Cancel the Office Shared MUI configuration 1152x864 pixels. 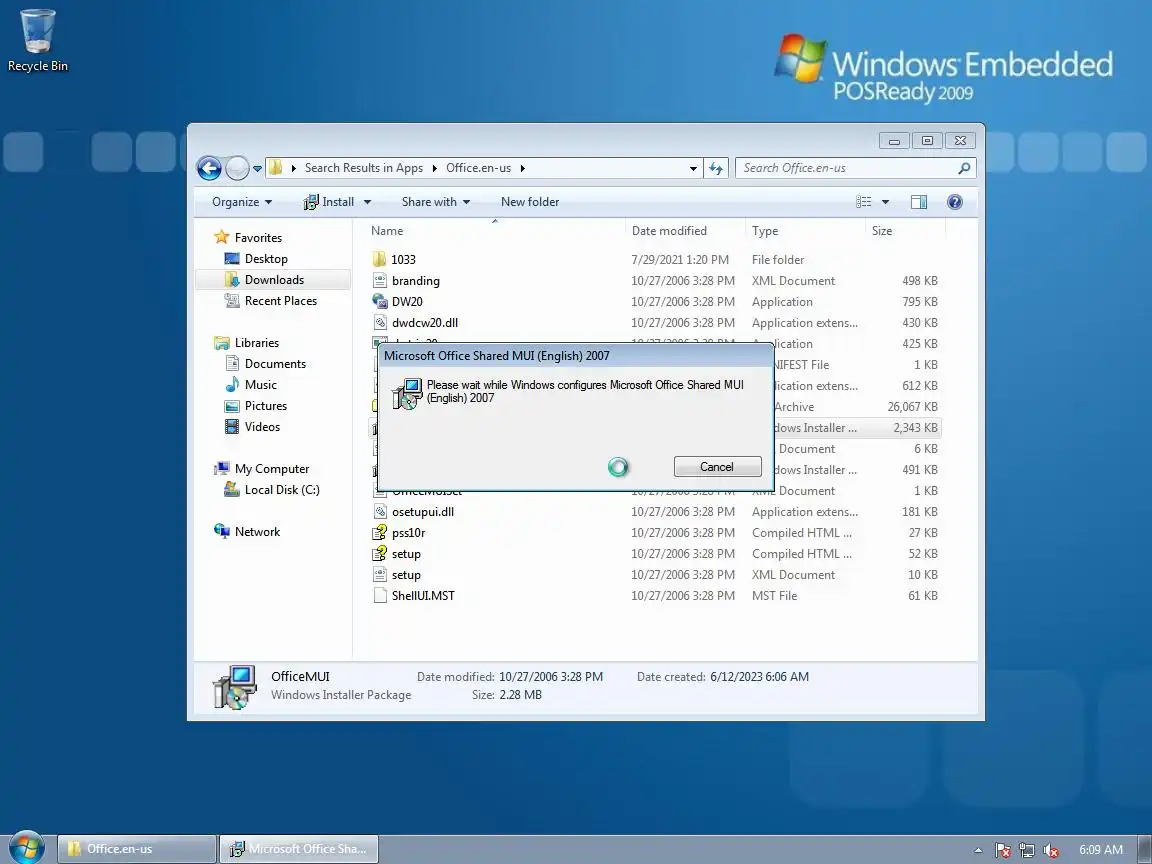click(717, 467)
